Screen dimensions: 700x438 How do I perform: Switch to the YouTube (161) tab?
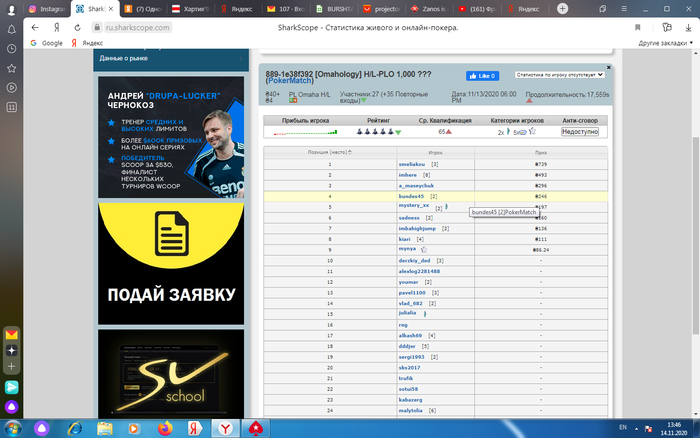click(x=477, y=9)
